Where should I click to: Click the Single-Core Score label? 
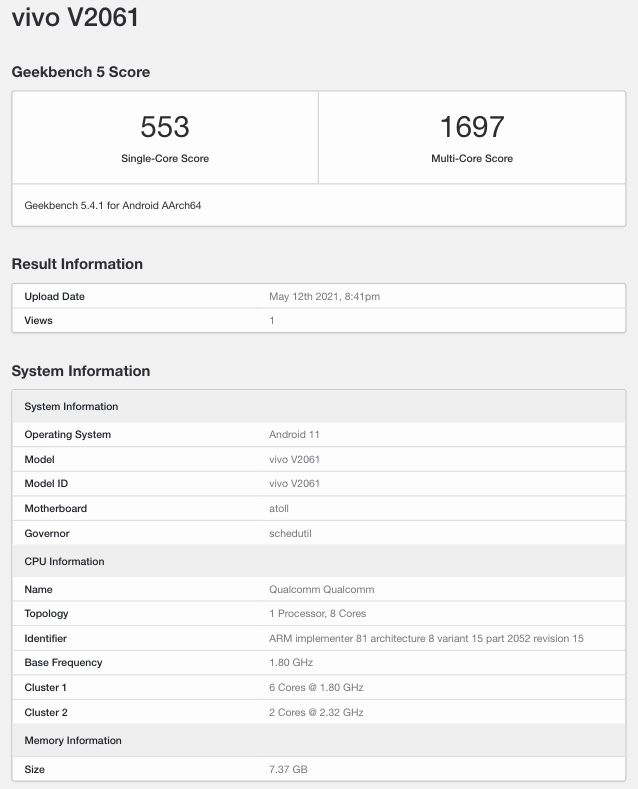tap(165, 159)
